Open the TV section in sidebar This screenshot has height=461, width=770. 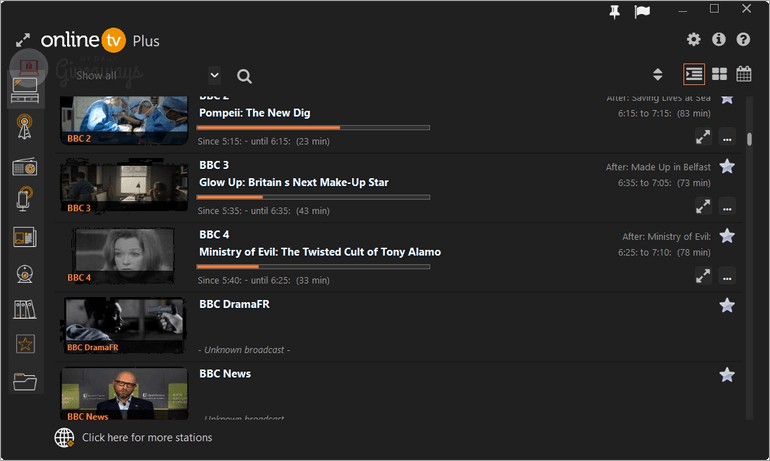click(25, 90)
